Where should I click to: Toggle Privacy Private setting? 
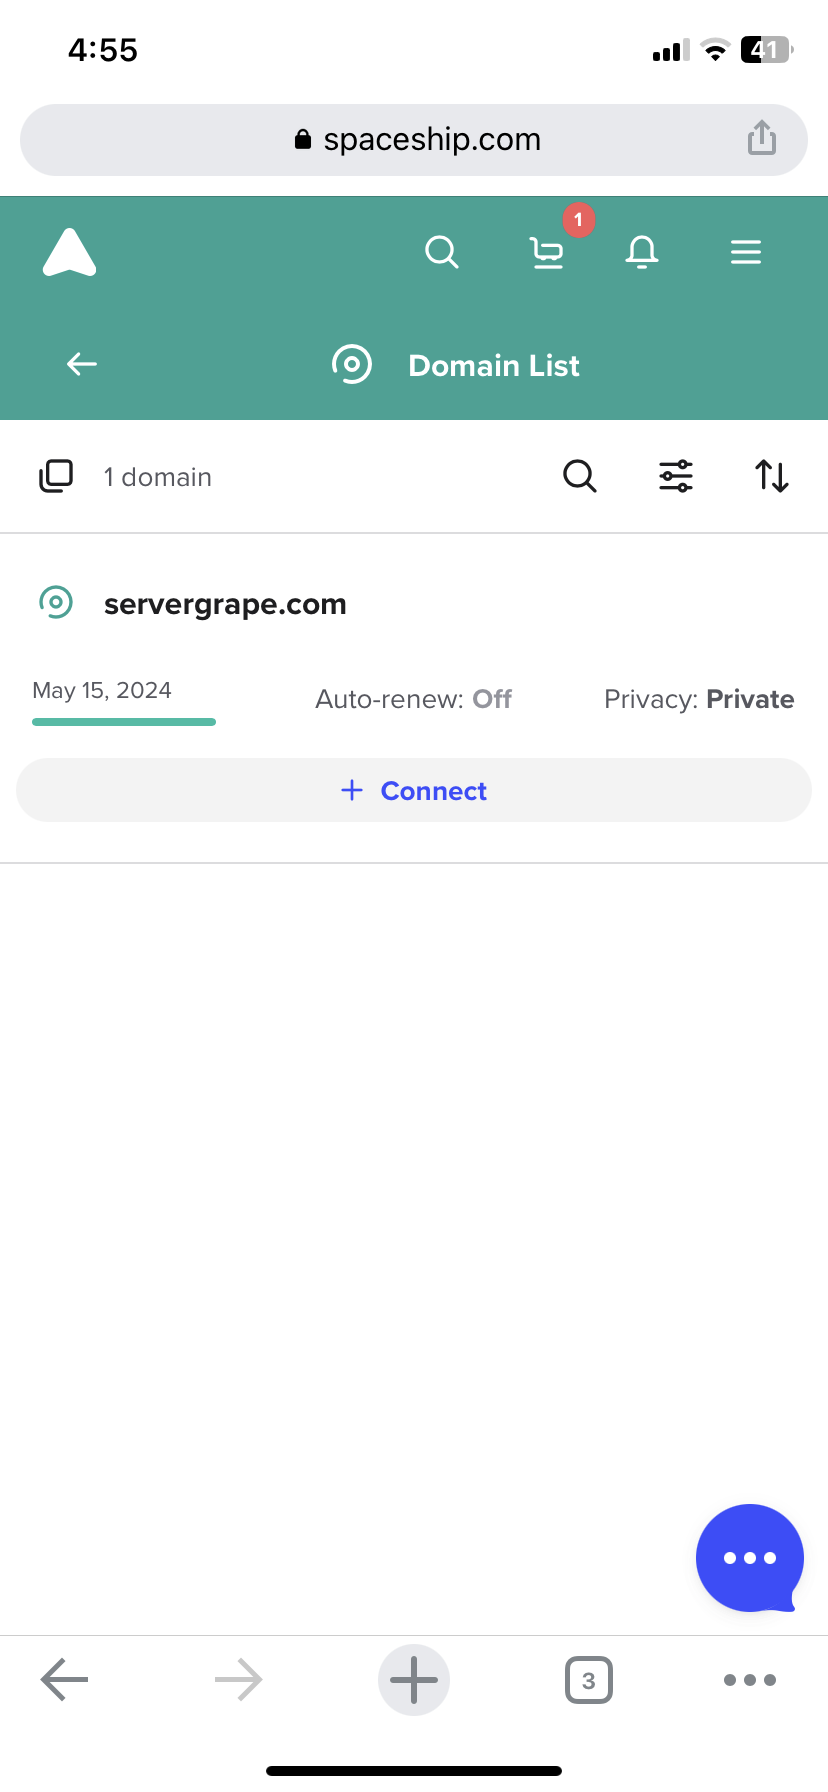pos(699,699)
